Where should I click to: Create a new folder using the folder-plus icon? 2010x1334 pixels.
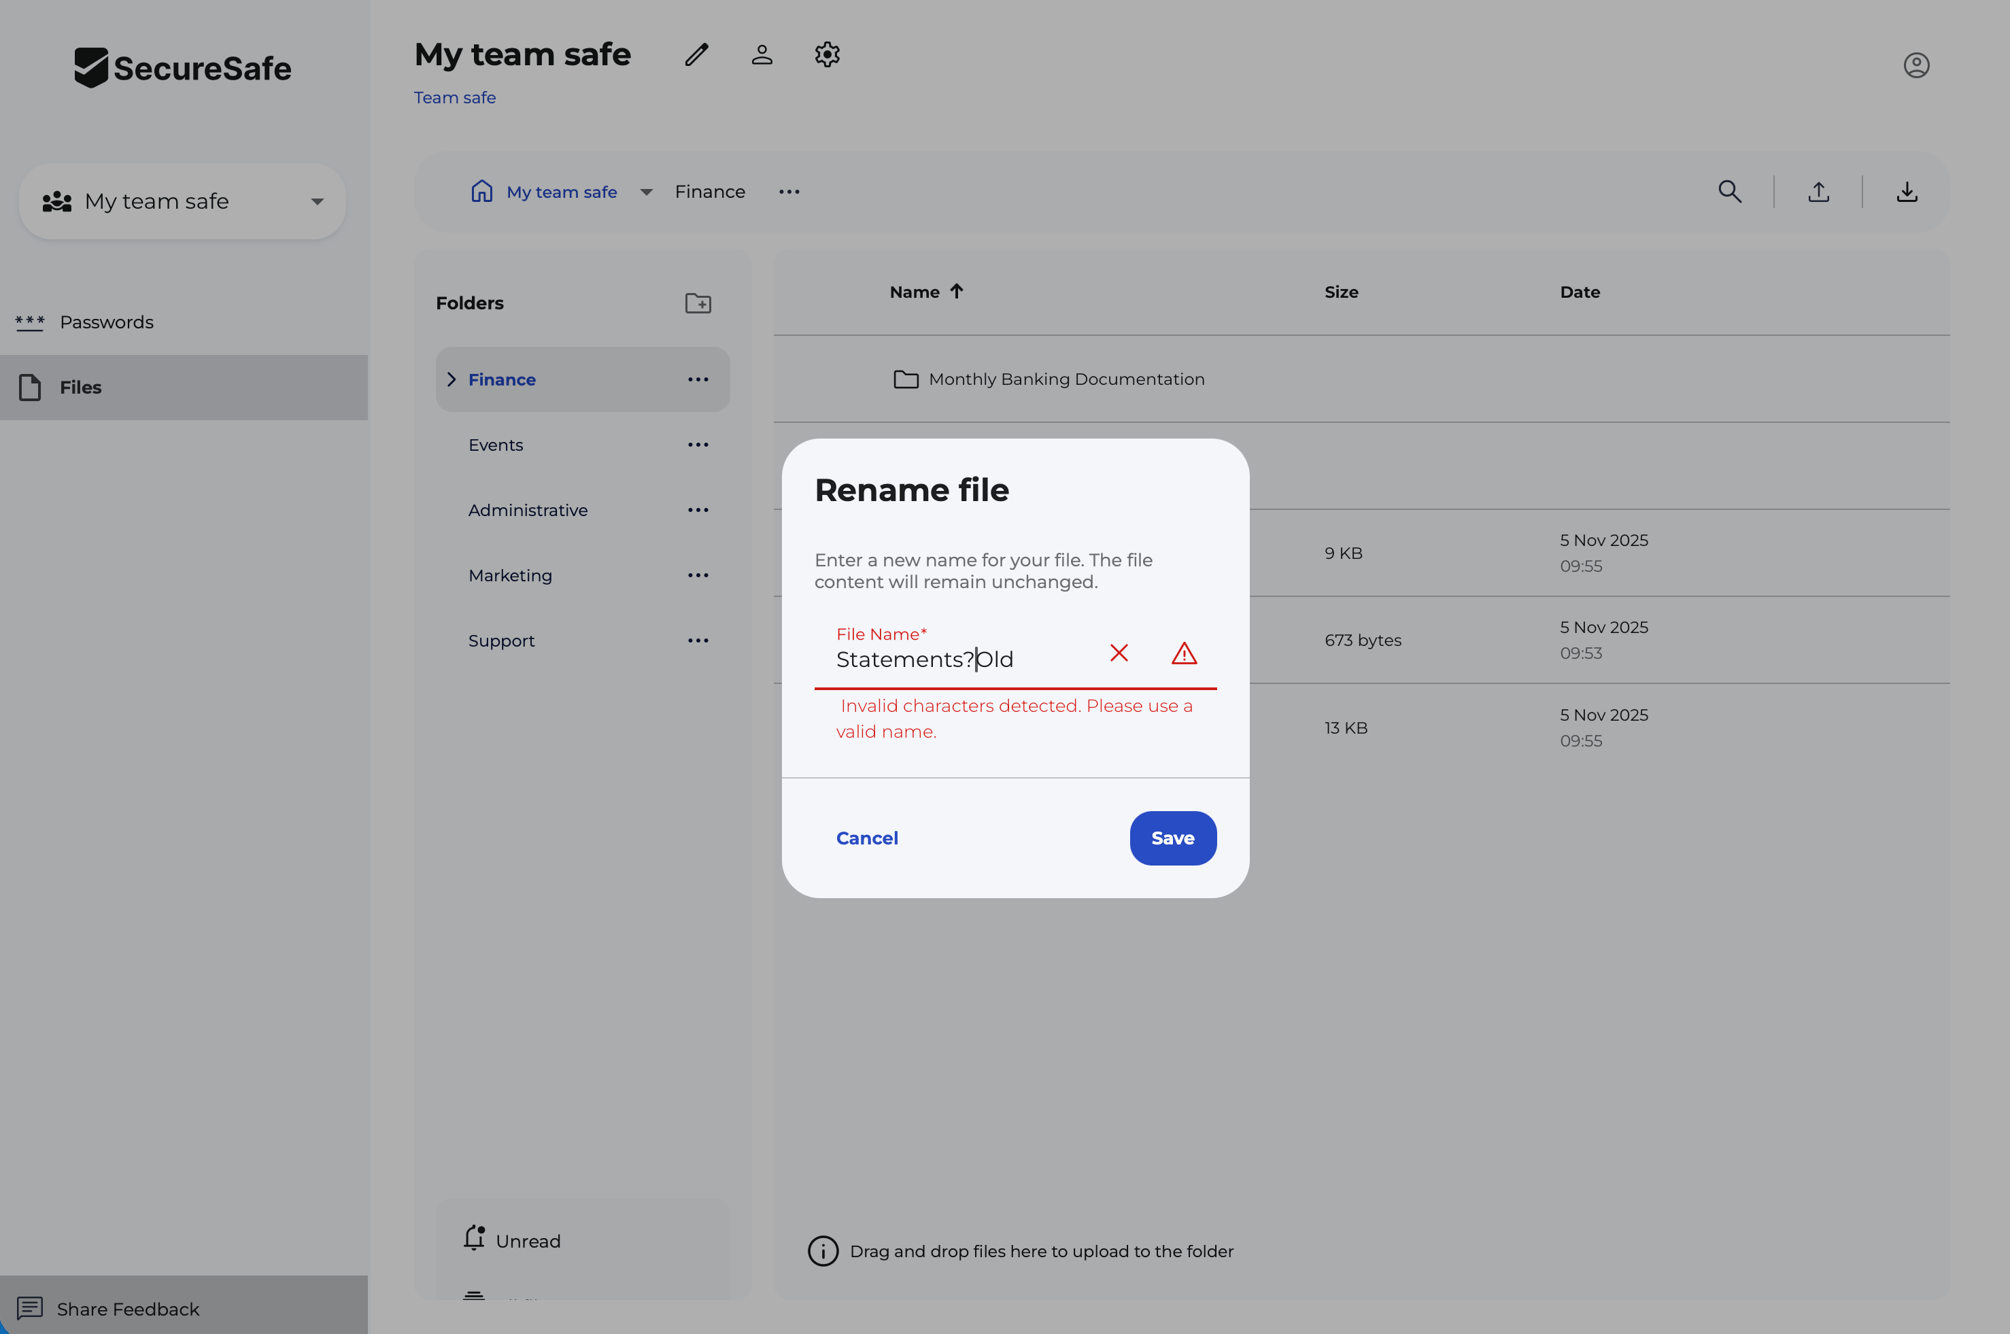tap(698, 303)
